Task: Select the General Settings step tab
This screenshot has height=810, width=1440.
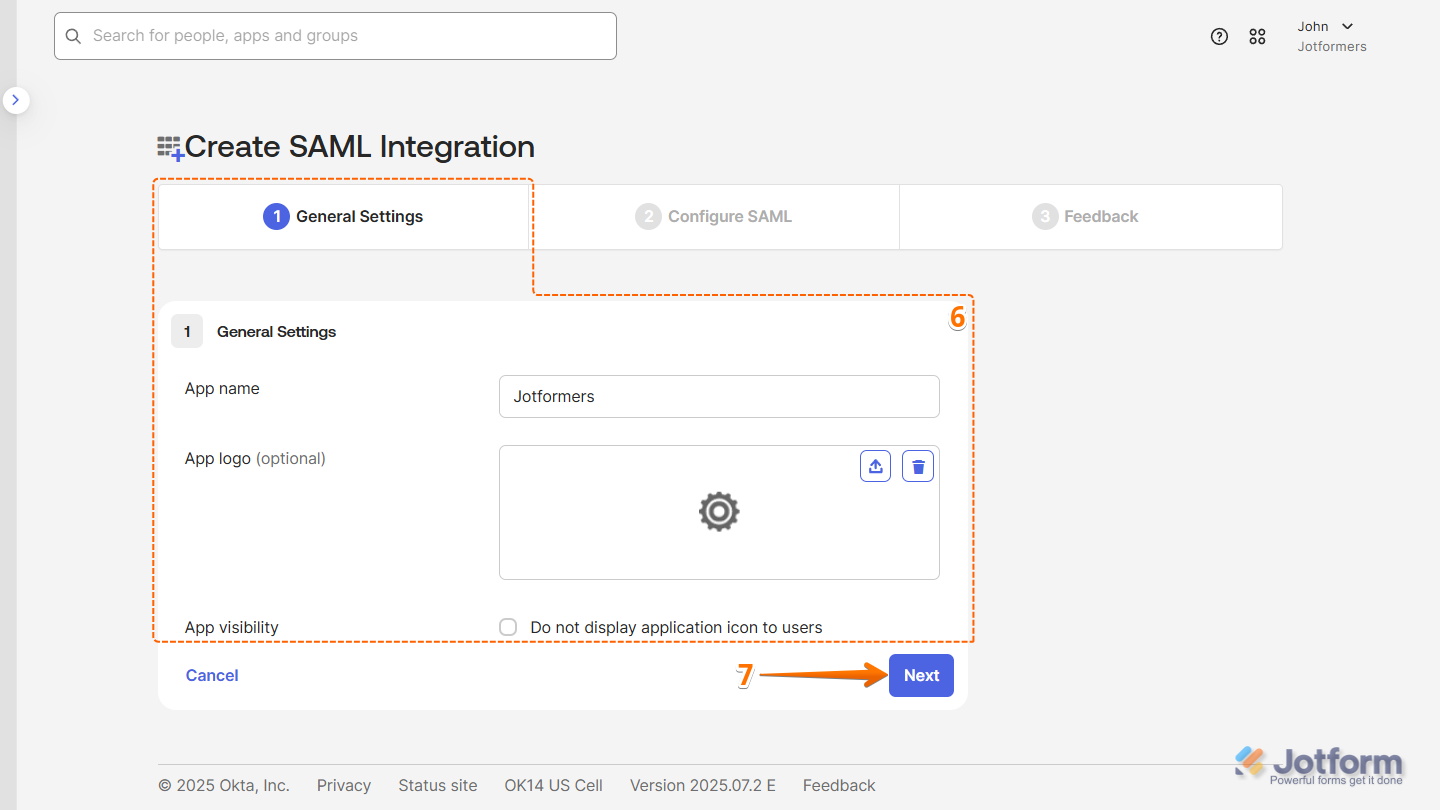Action: coord(343,216)
